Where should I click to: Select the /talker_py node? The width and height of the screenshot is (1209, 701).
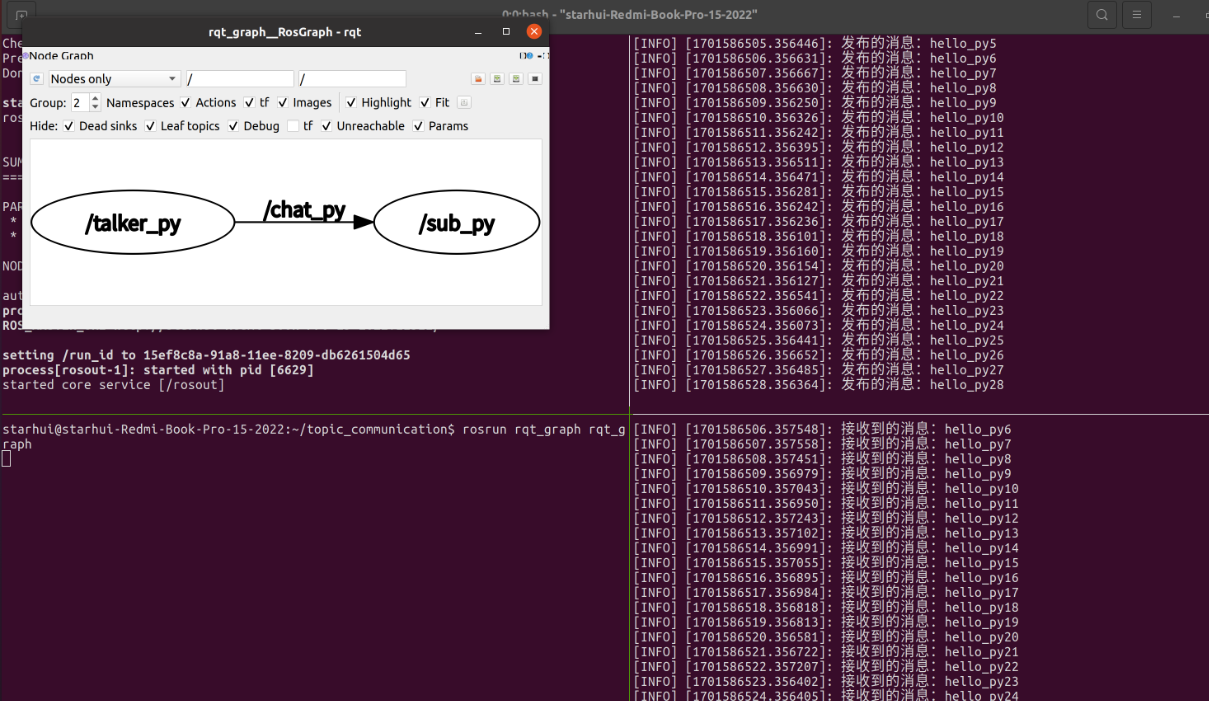pos(133,222)
